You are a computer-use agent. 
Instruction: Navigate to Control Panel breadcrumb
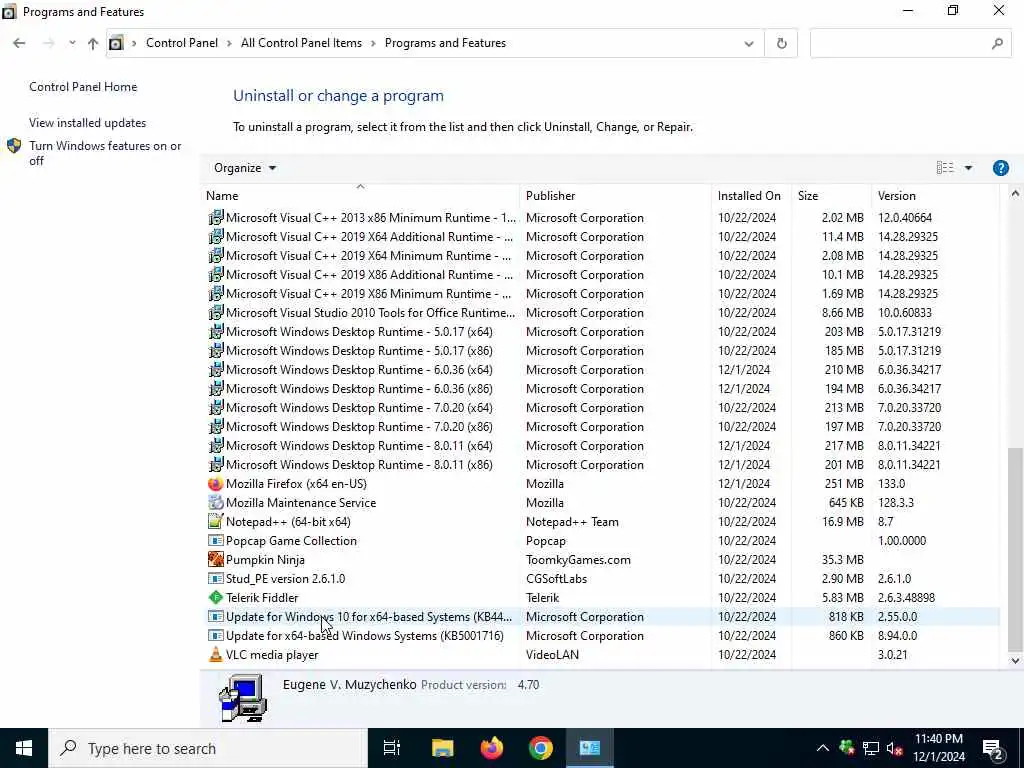[x=182, y=43]
